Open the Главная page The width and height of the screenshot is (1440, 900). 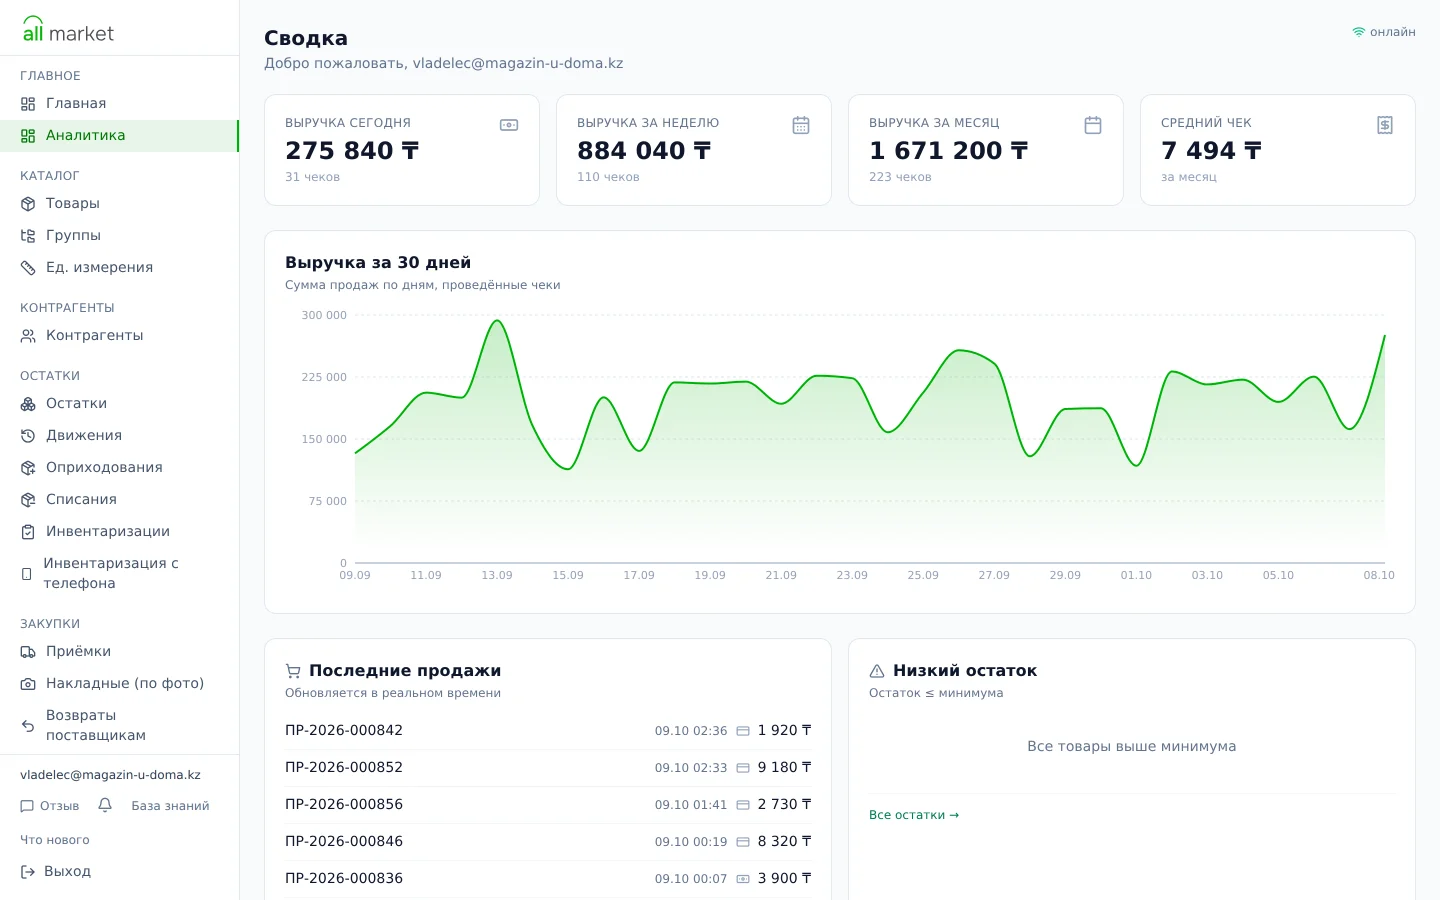119,104
